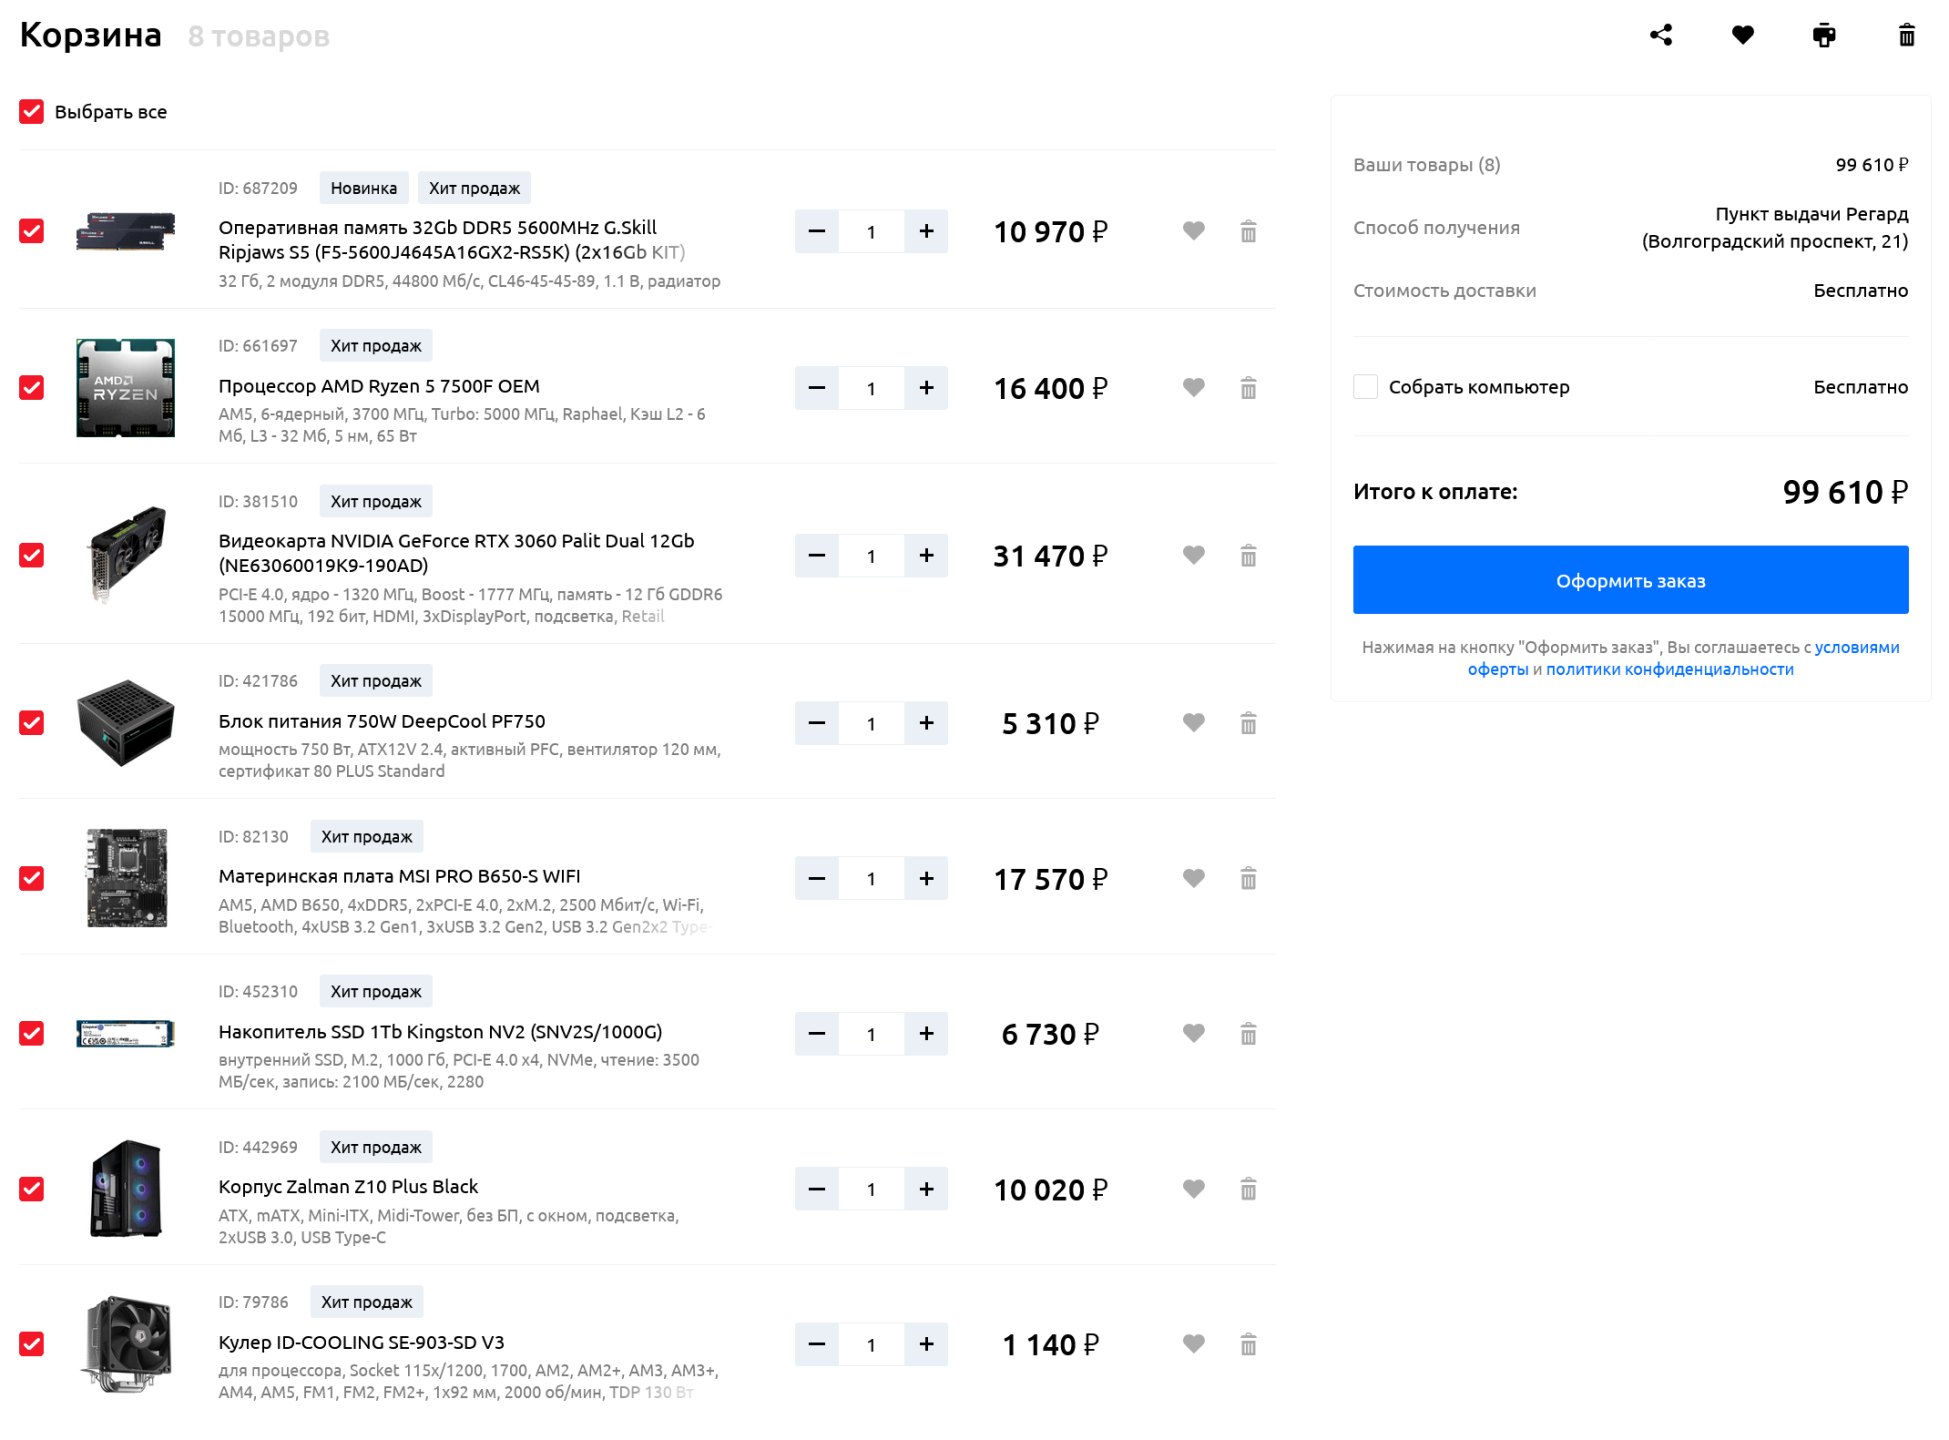
Task: Uncheck the DeepCool PF750 item
Action: [31, 723]
